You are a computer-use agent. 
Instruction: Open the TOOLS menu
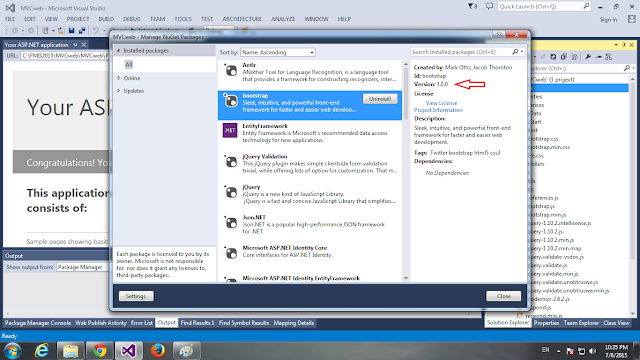182,19
